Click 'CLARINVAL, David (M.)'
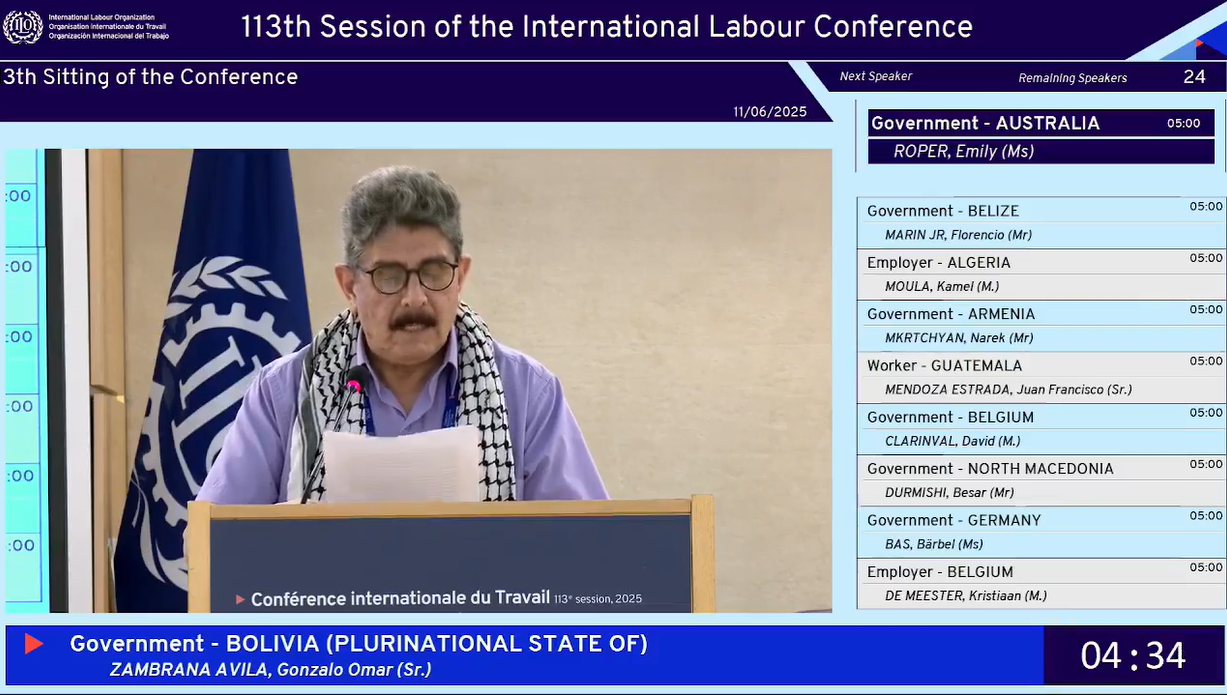Screen dimensions: 1227x695 point(952,442)
